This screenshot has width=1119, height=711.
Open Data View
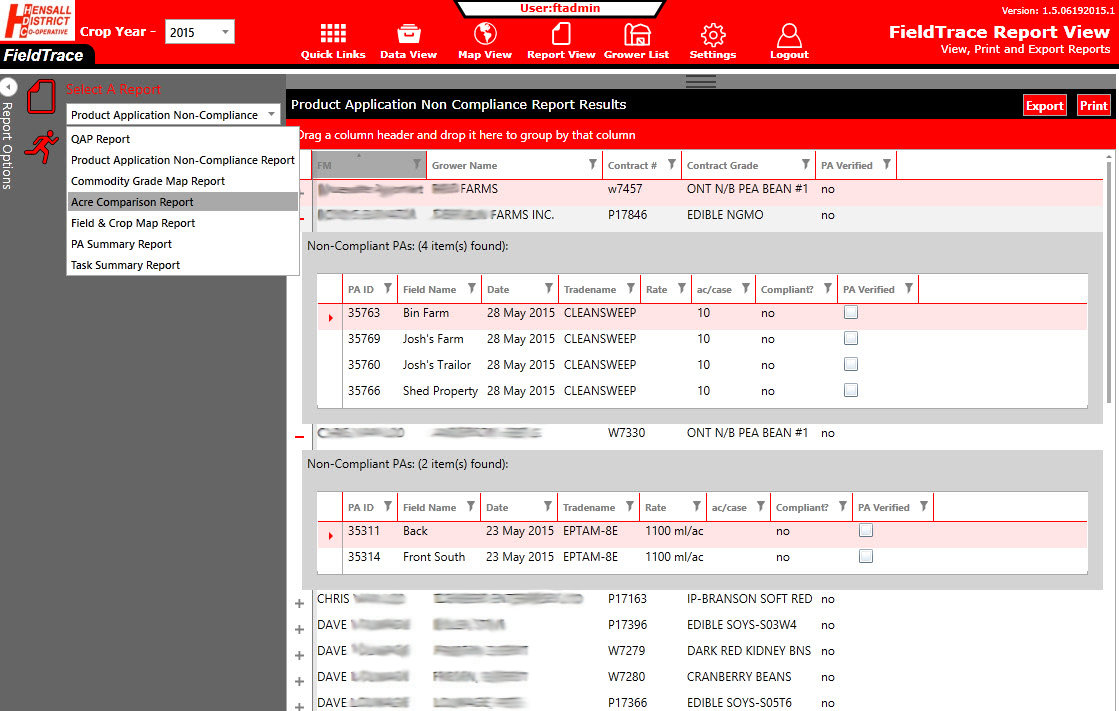pyautogui.click(x=408, y=34)
